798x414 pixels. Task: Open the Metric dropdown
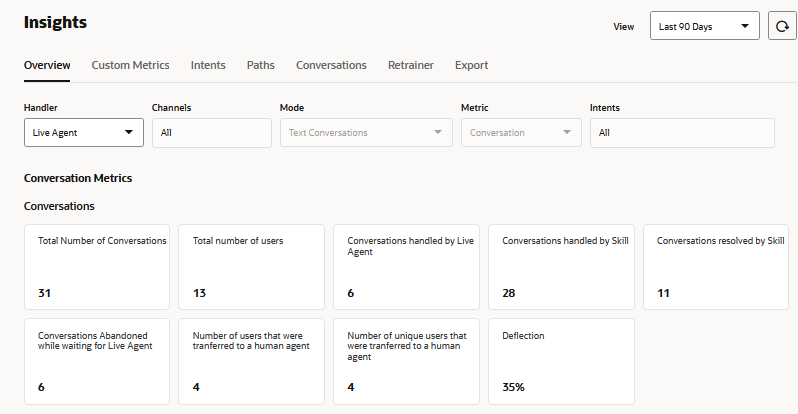tap(521, 132)
